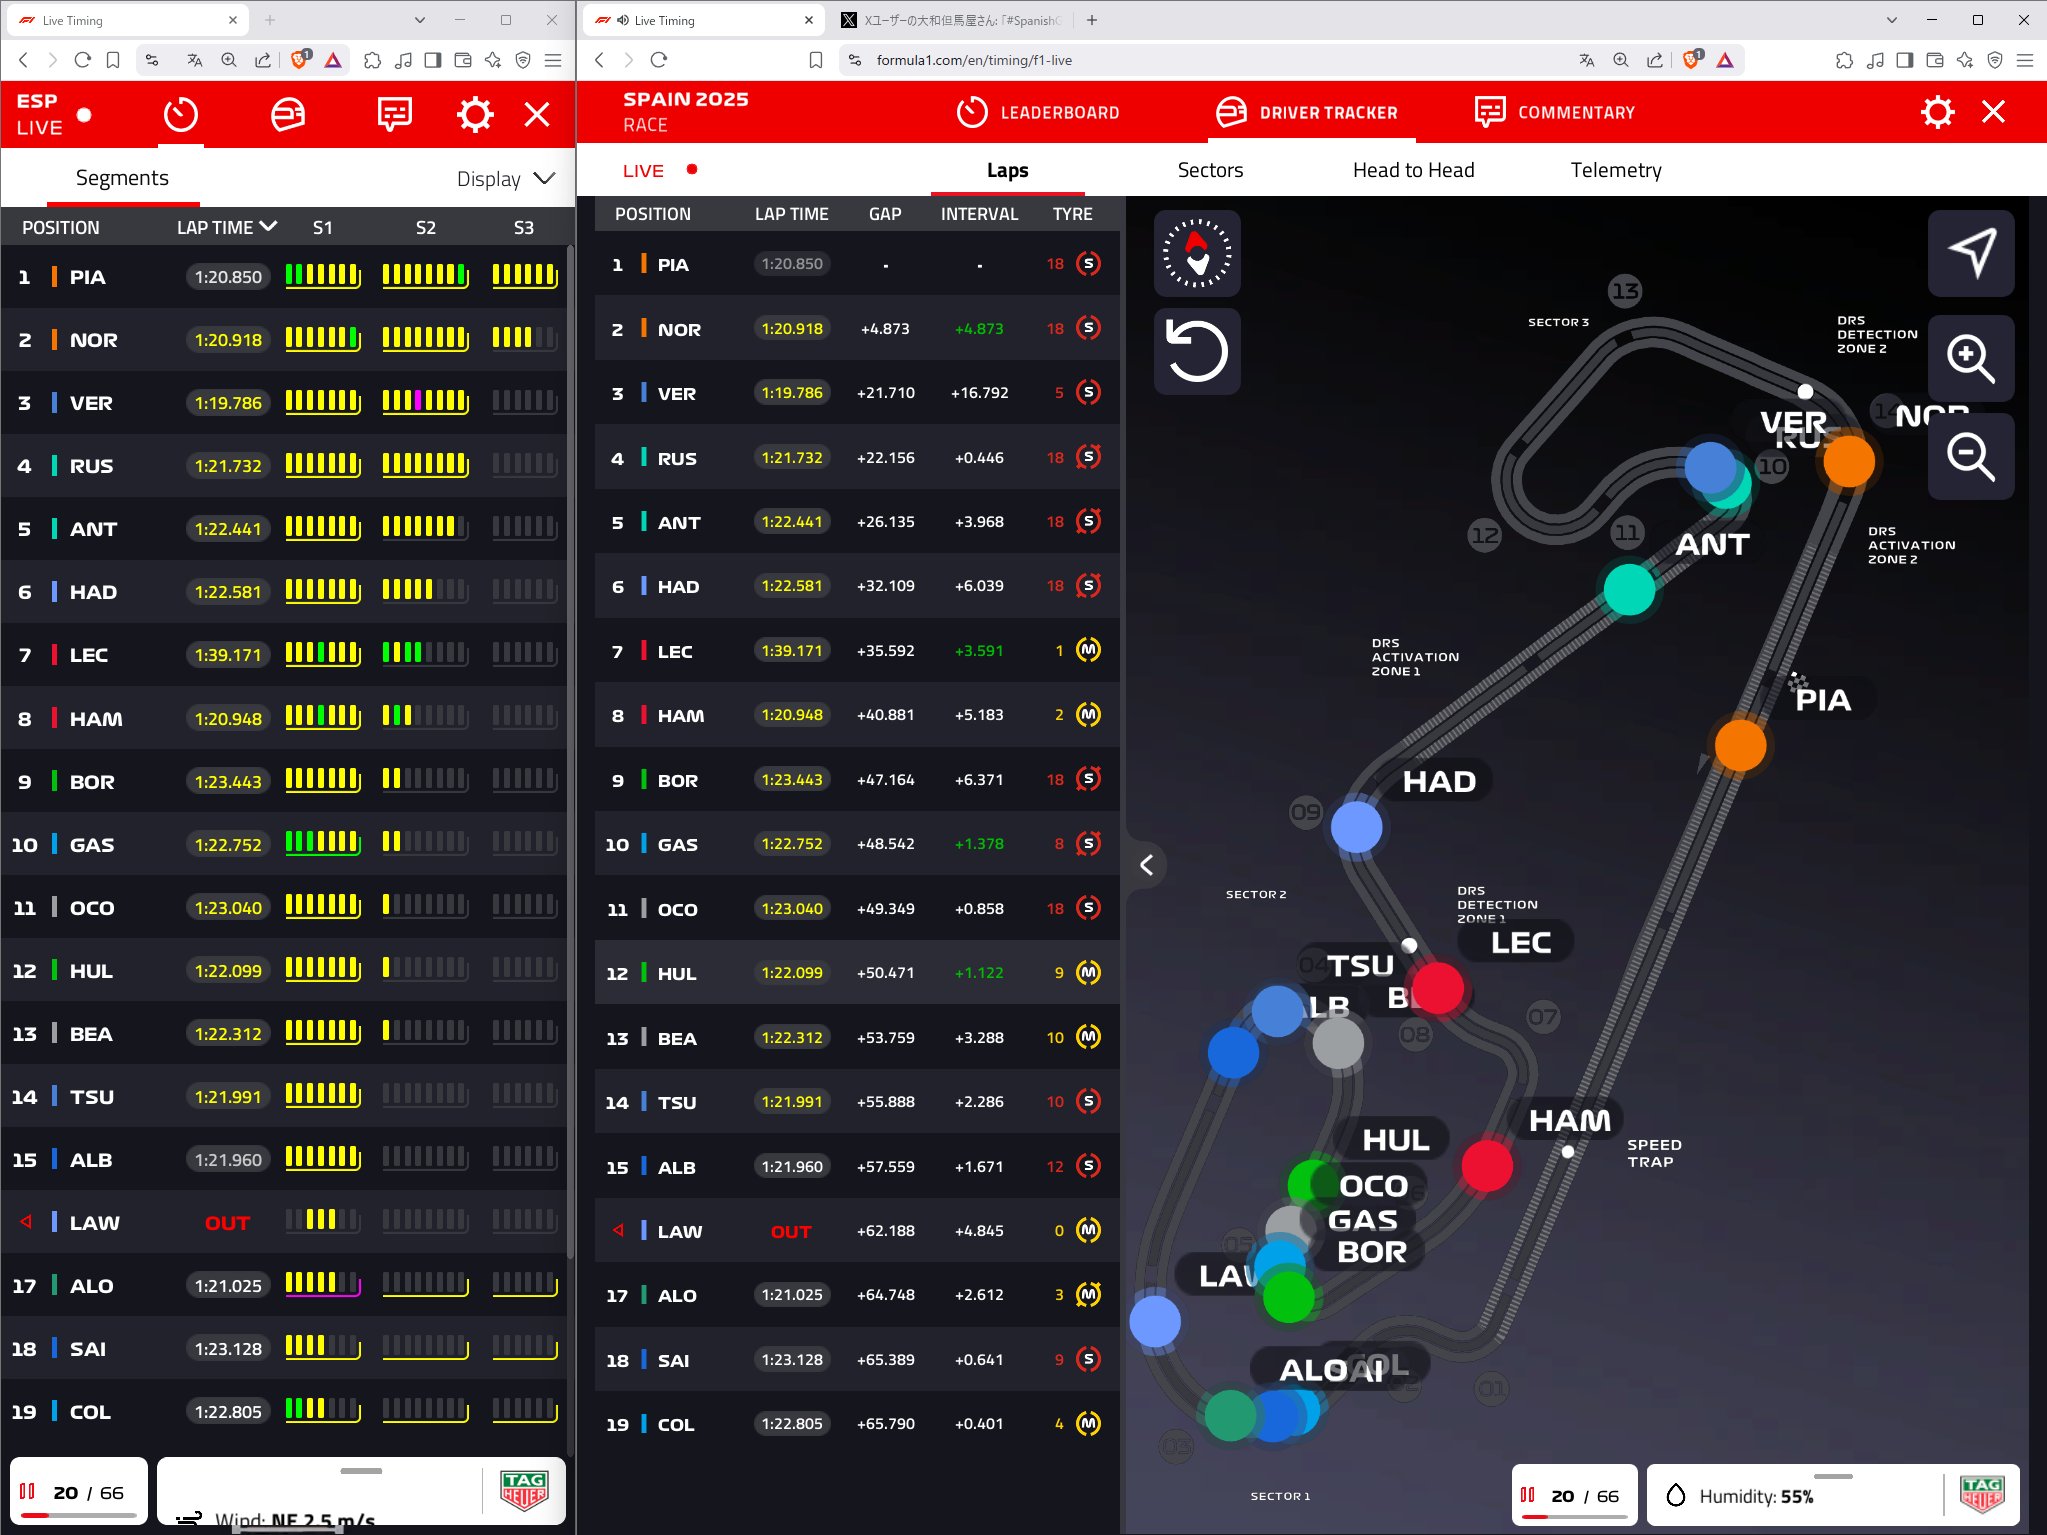
Task: Close the Live Timing tab in left browser
Action: [233, 20]
